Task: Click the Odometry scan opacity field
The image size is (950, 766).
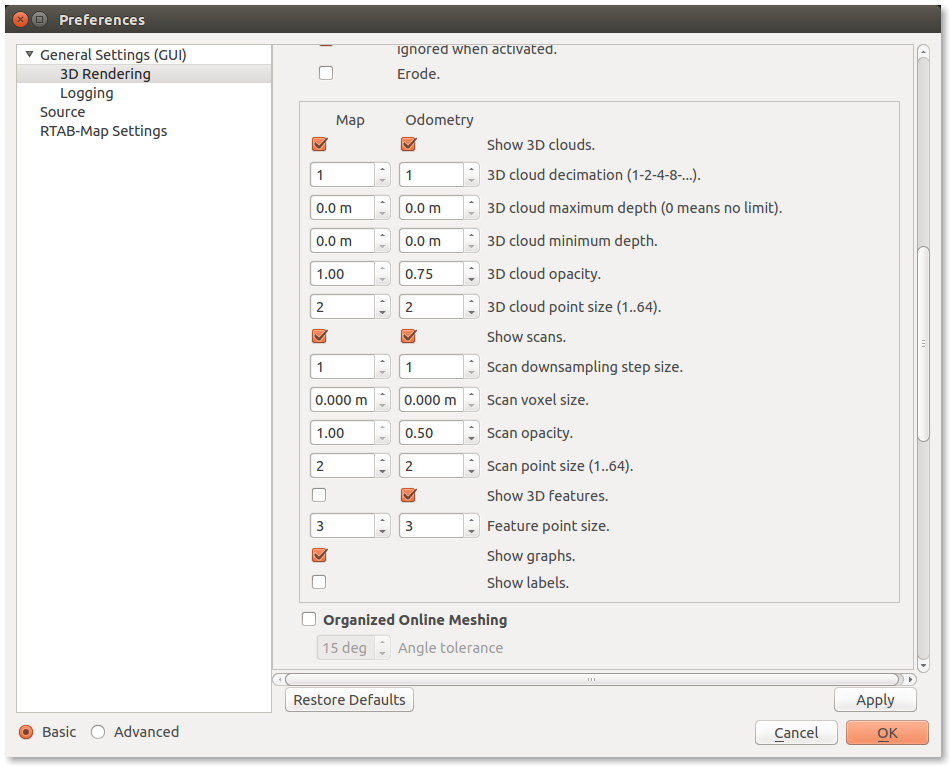Action: (430, 433)
